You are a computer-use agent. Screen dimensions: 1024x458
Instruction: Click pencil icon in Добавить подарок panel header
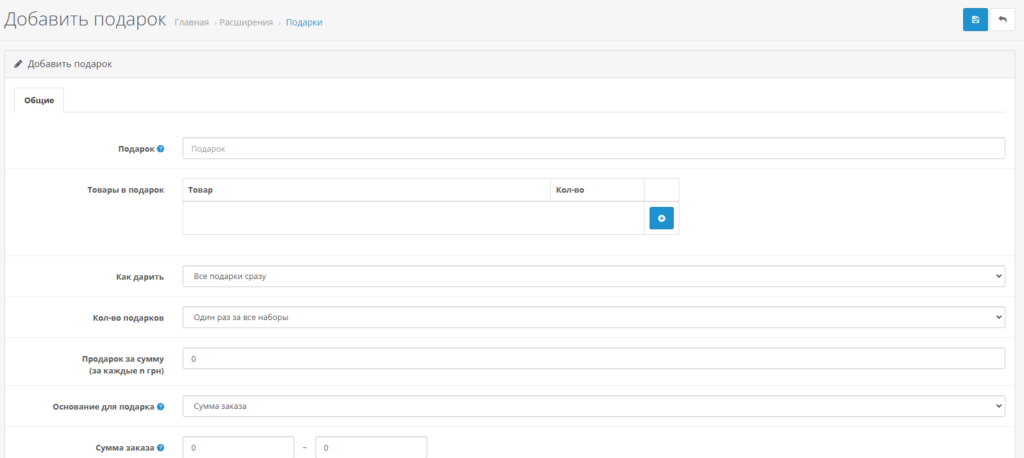point(18,64)
